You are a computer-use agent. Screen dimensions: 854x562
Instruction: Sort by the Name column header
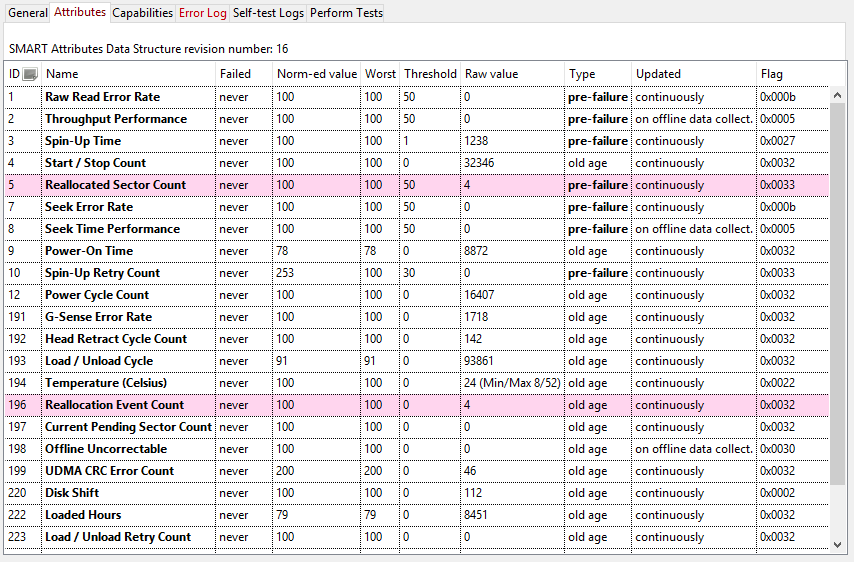(x=62, y=74)
